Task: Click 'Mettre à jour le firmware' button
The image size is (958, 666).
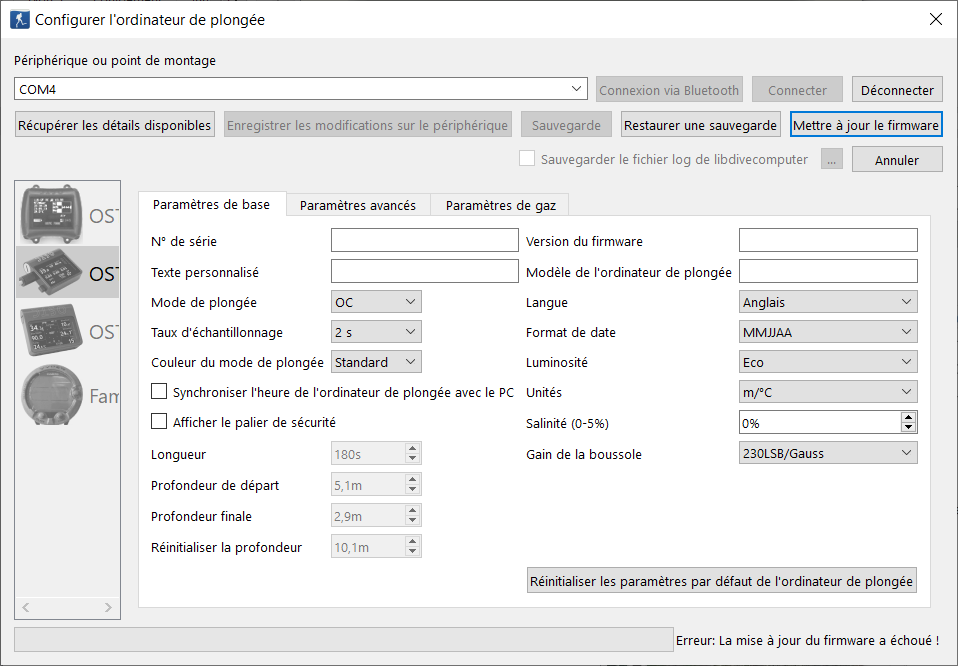Action: tap(866, 125)
